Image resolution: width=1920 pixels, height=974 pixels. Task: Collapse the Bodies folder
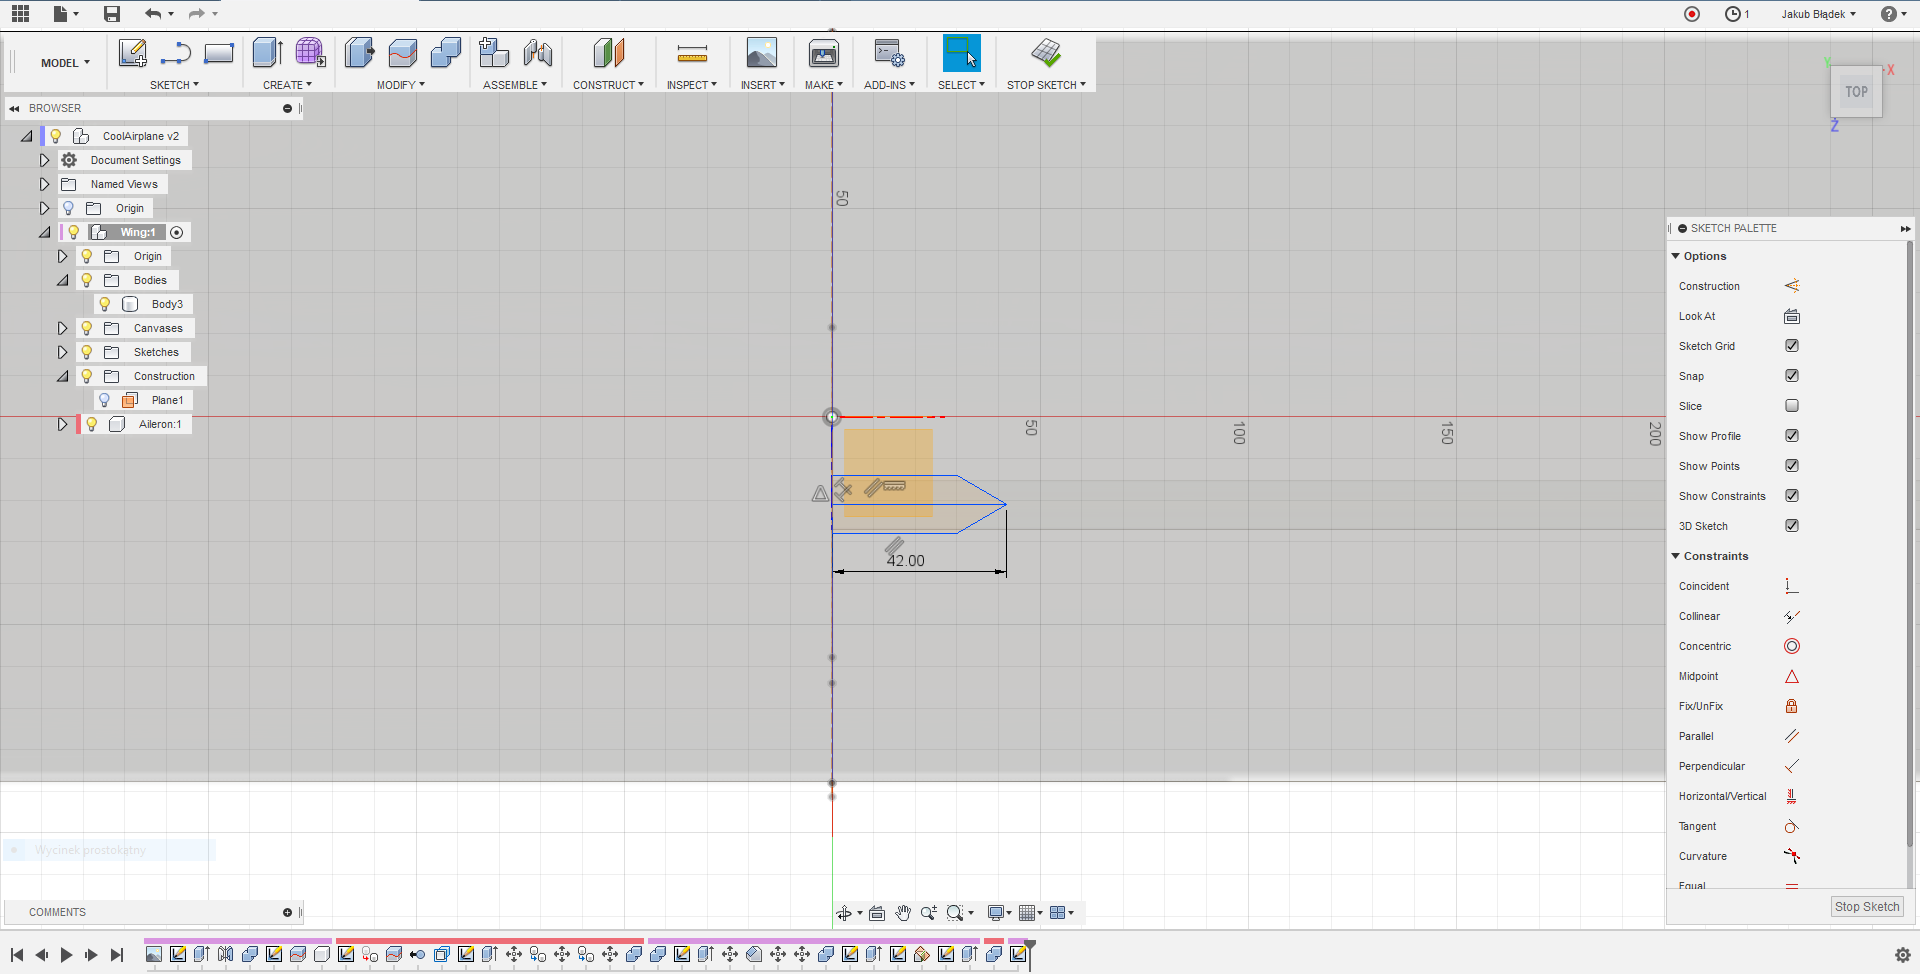pyautogui.click(x=62, y=280)
